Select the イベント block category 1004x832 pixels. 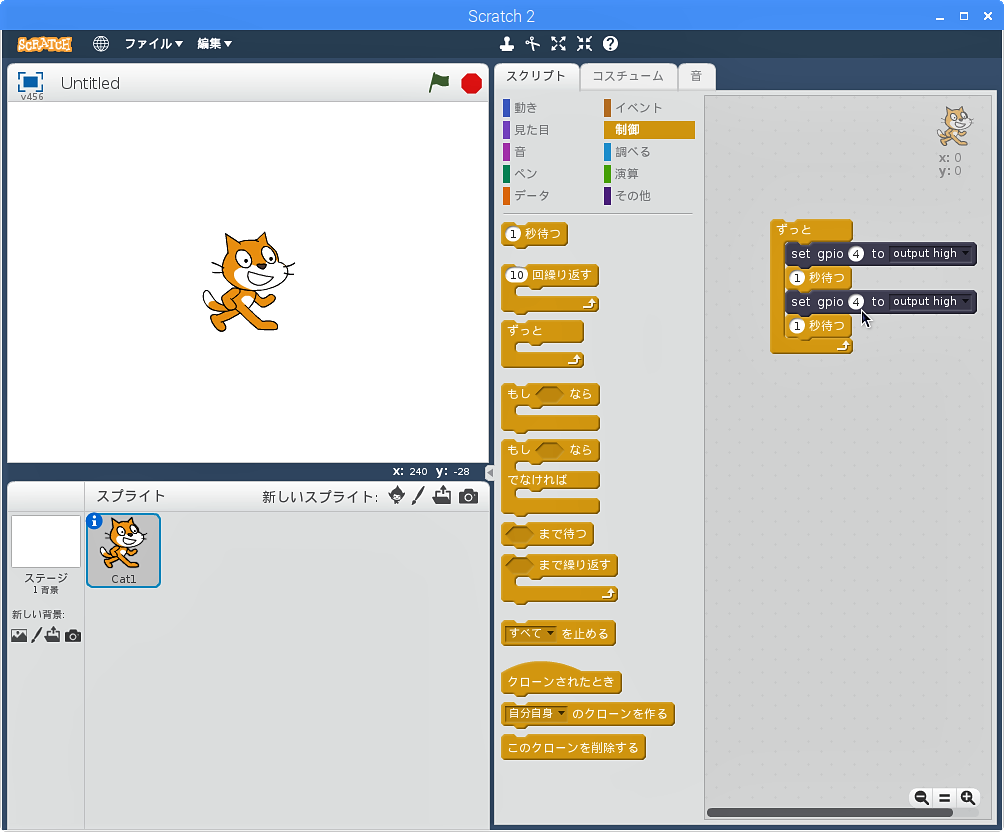point(638,108)
